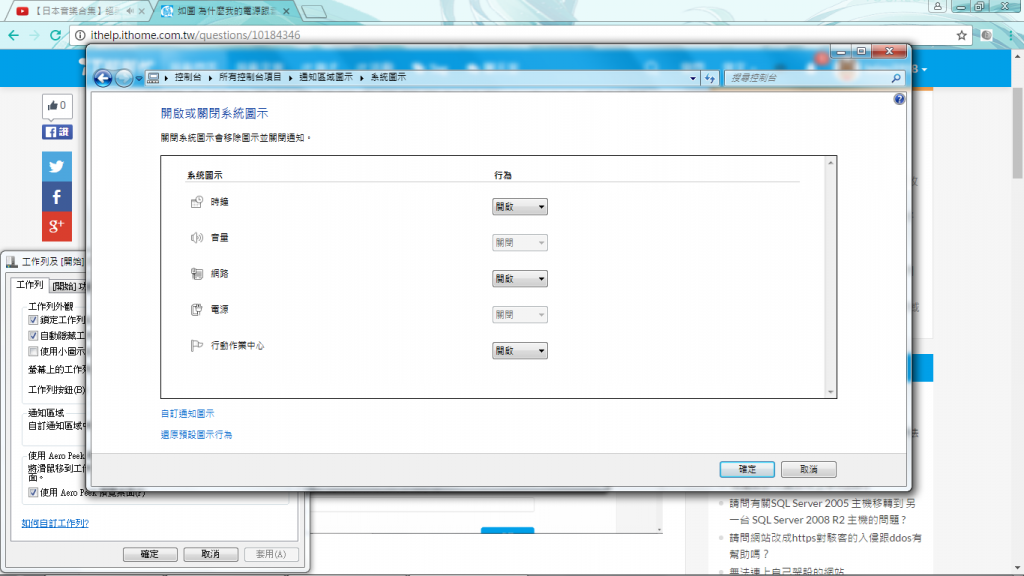
Task: Click the 通知區域圖示 breadcrumb item
Action: 326,77
